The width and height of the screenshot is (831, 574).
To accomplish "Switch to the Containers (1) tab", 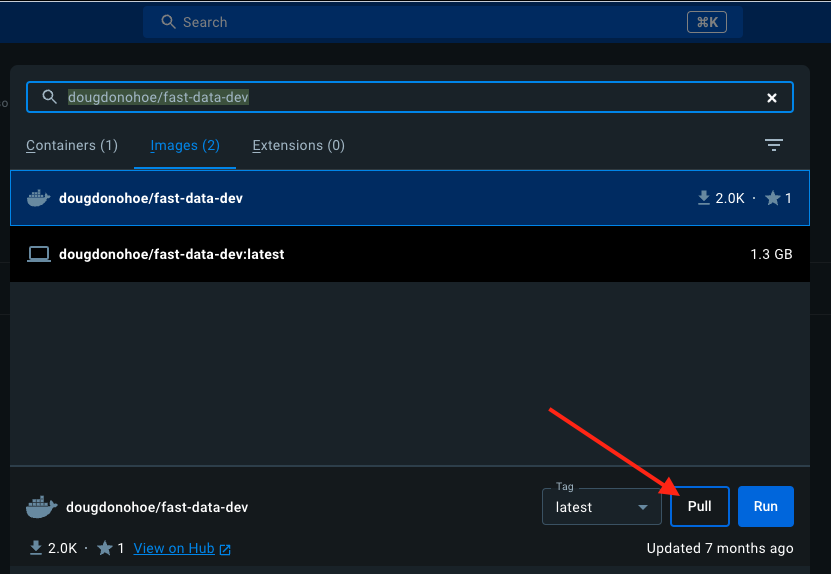I will pyautogui.click(x=72, y=146).
